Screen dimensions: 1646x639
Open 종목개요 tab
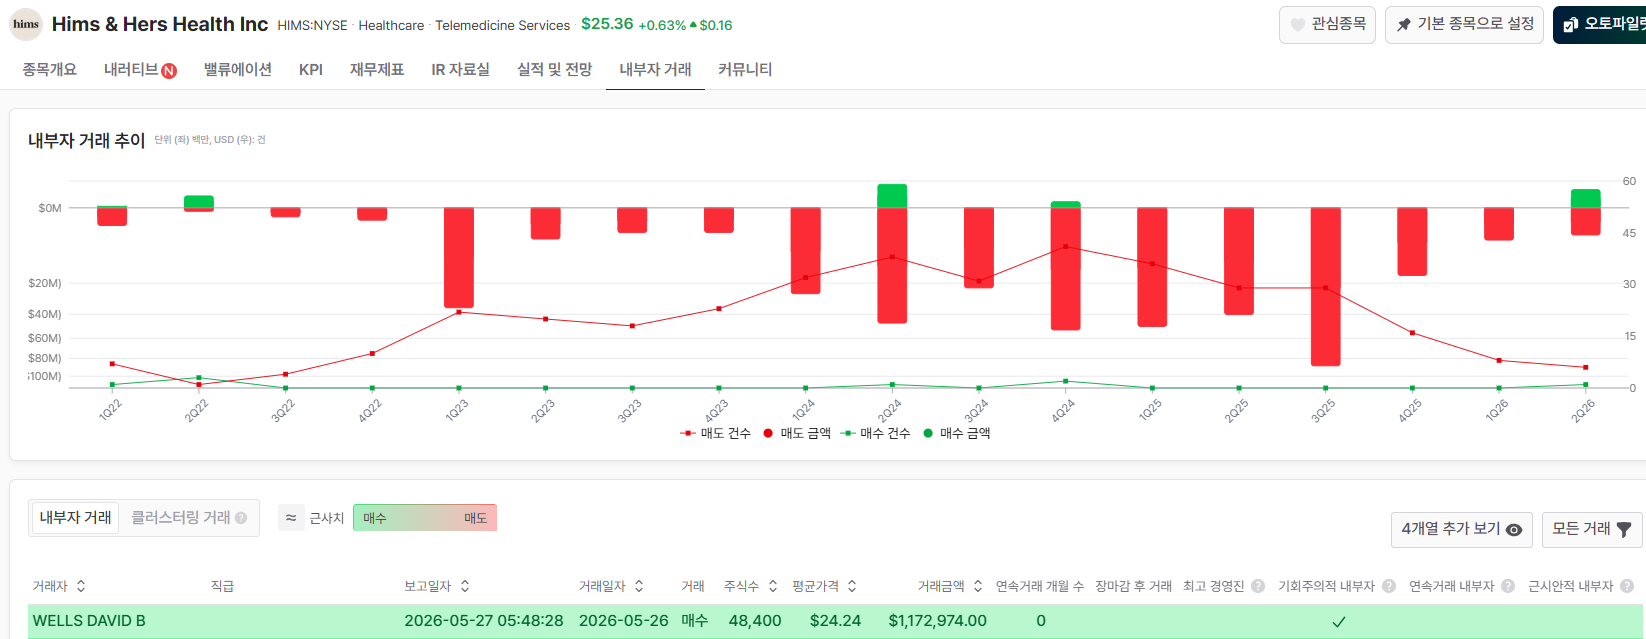coord(50,69)
